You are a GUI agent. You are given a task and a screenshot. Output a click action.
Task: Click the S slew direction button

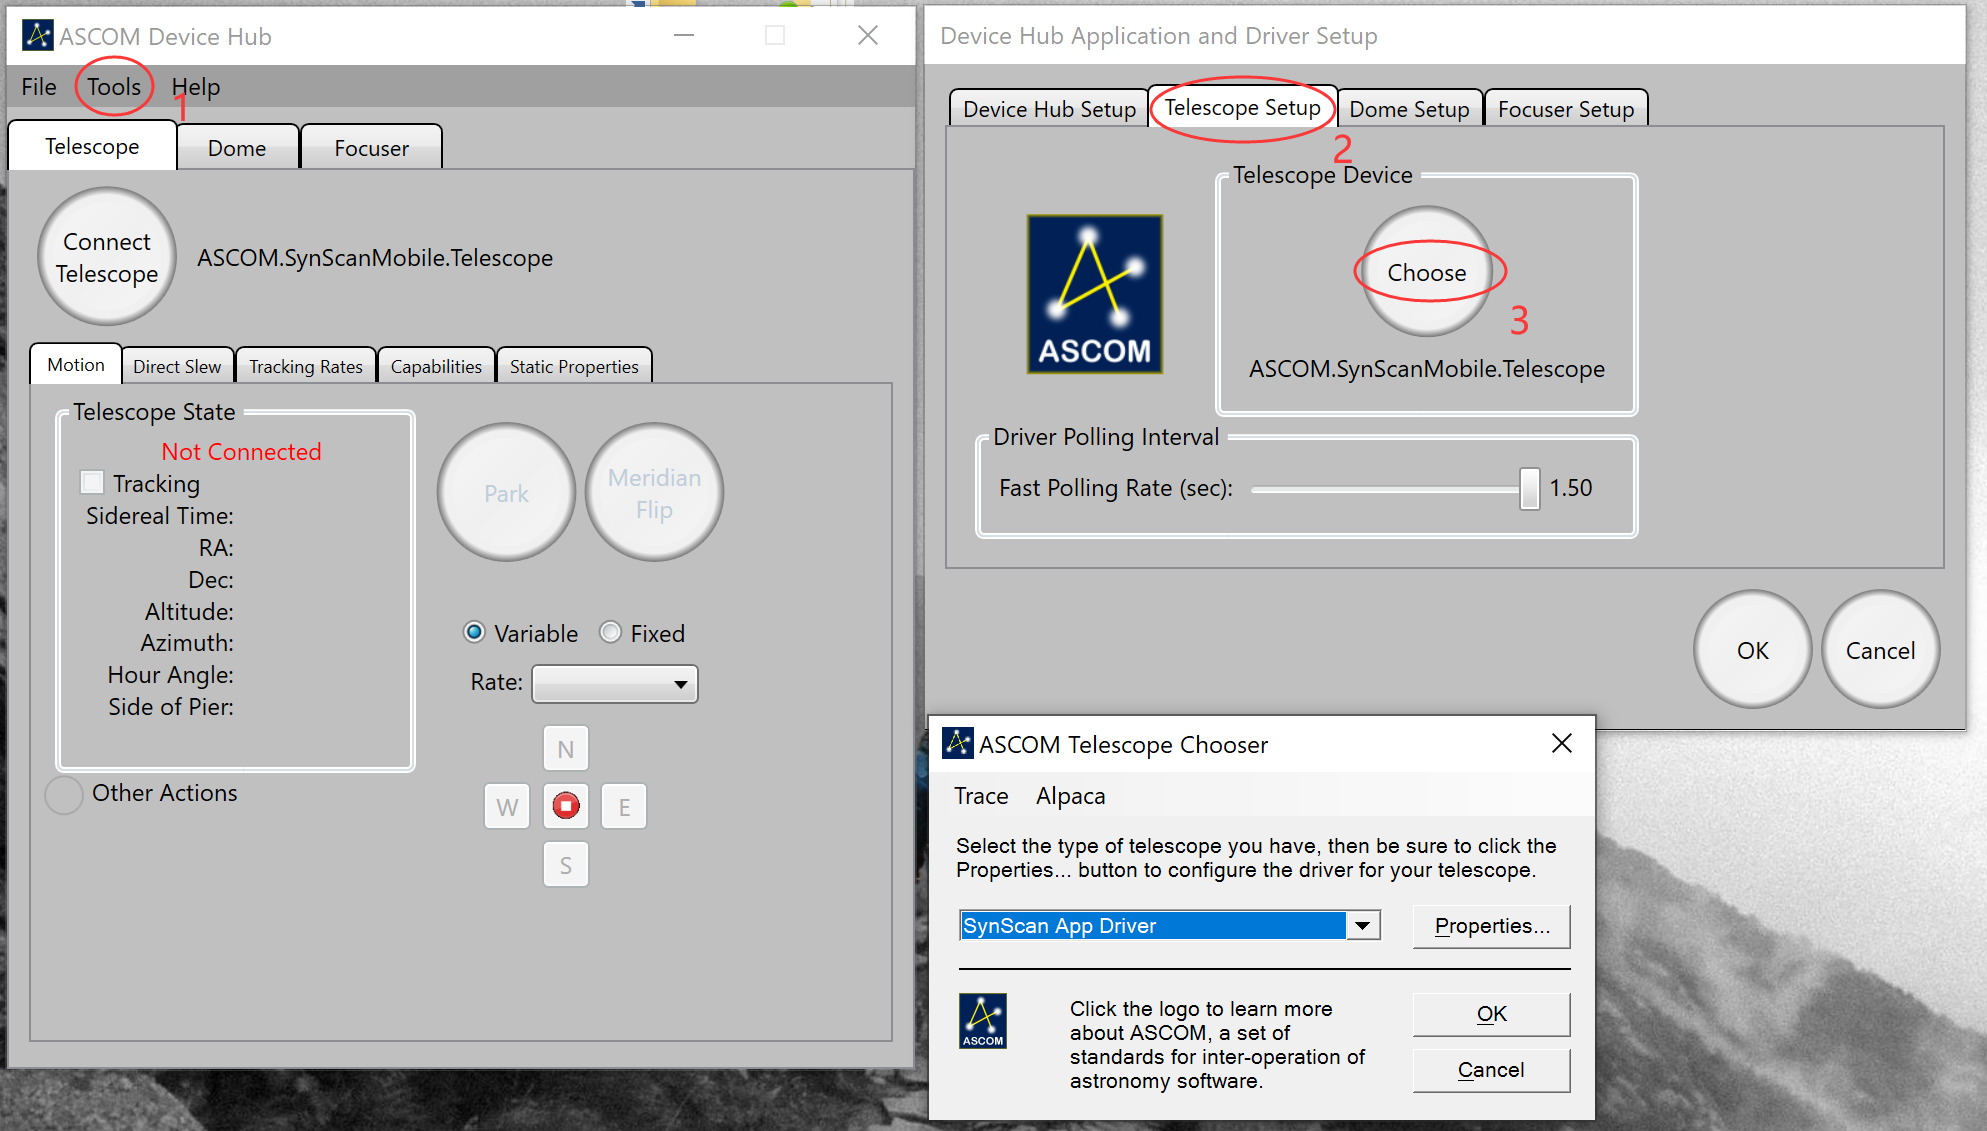point(565,864)
